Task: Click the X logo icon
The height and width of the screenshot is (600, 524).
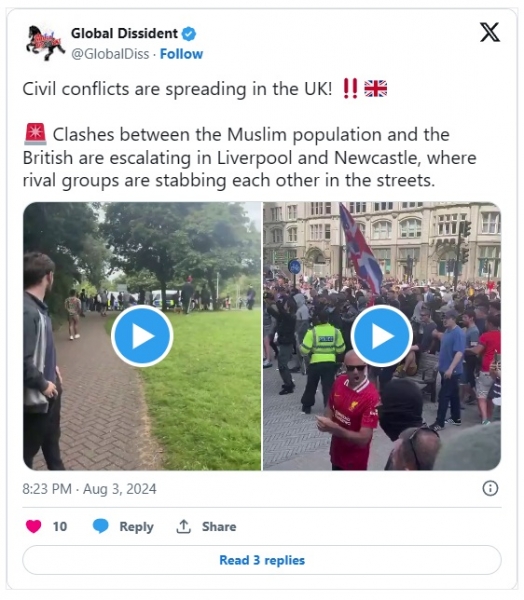Action: (490, 32)
